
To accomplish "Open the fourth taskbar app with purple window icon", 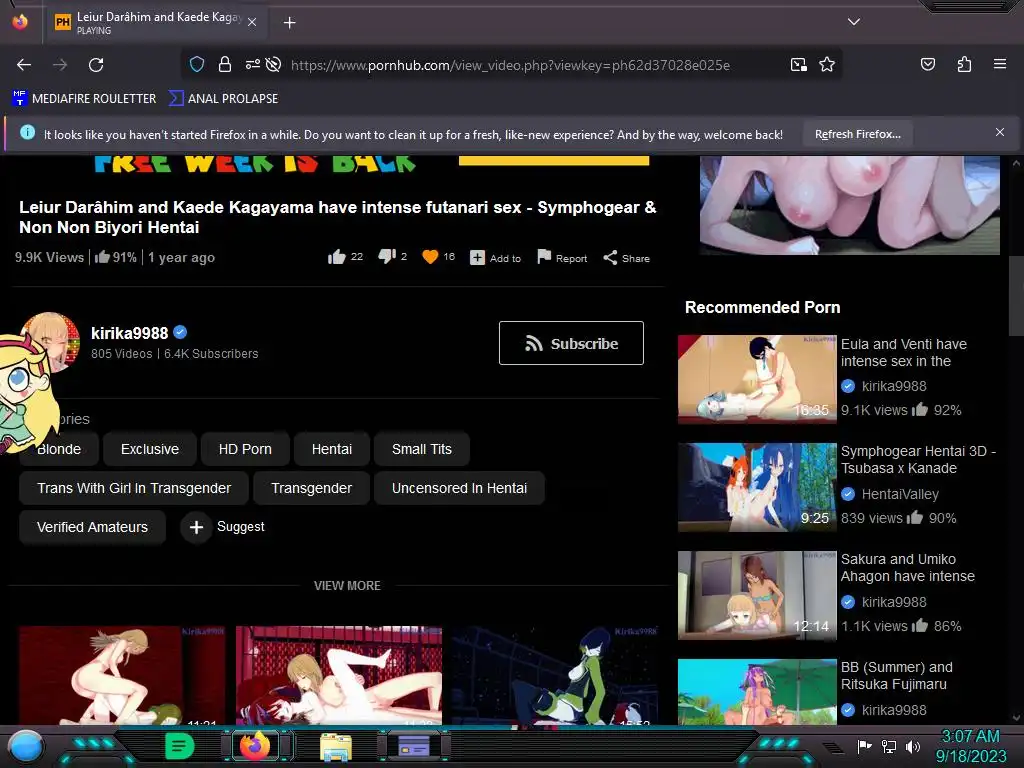I will [414, 746].
